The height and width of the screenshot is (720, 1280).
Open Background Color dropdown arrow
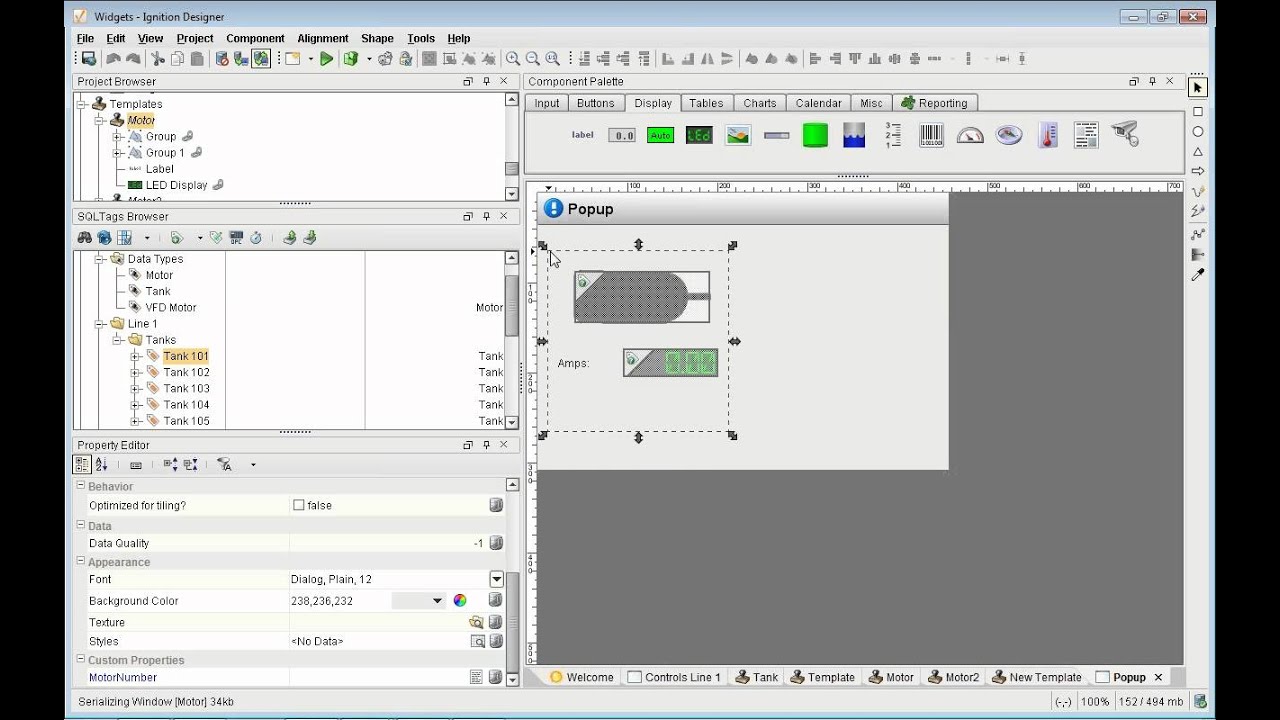pos(437,601)
